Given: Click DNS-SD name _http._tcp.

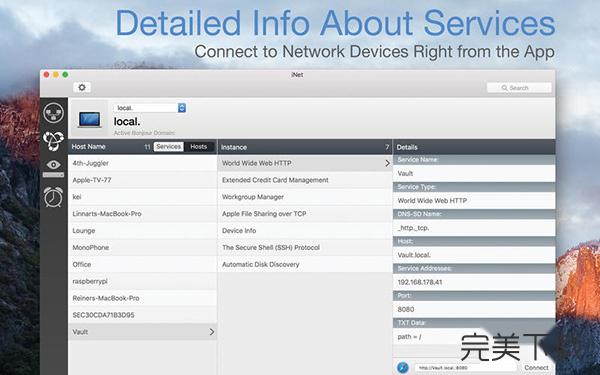Looking at the screenshot, I should coord(474,228).
